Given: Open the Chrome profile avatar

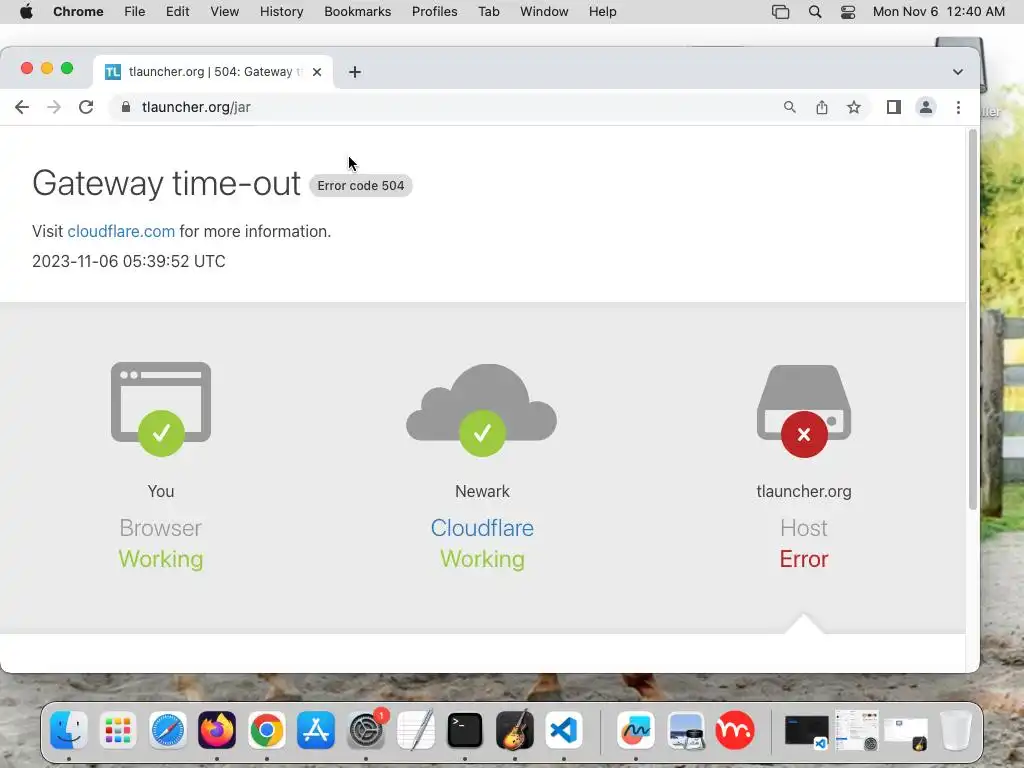Looking at the screenshot, I should (x=925, y=107).
